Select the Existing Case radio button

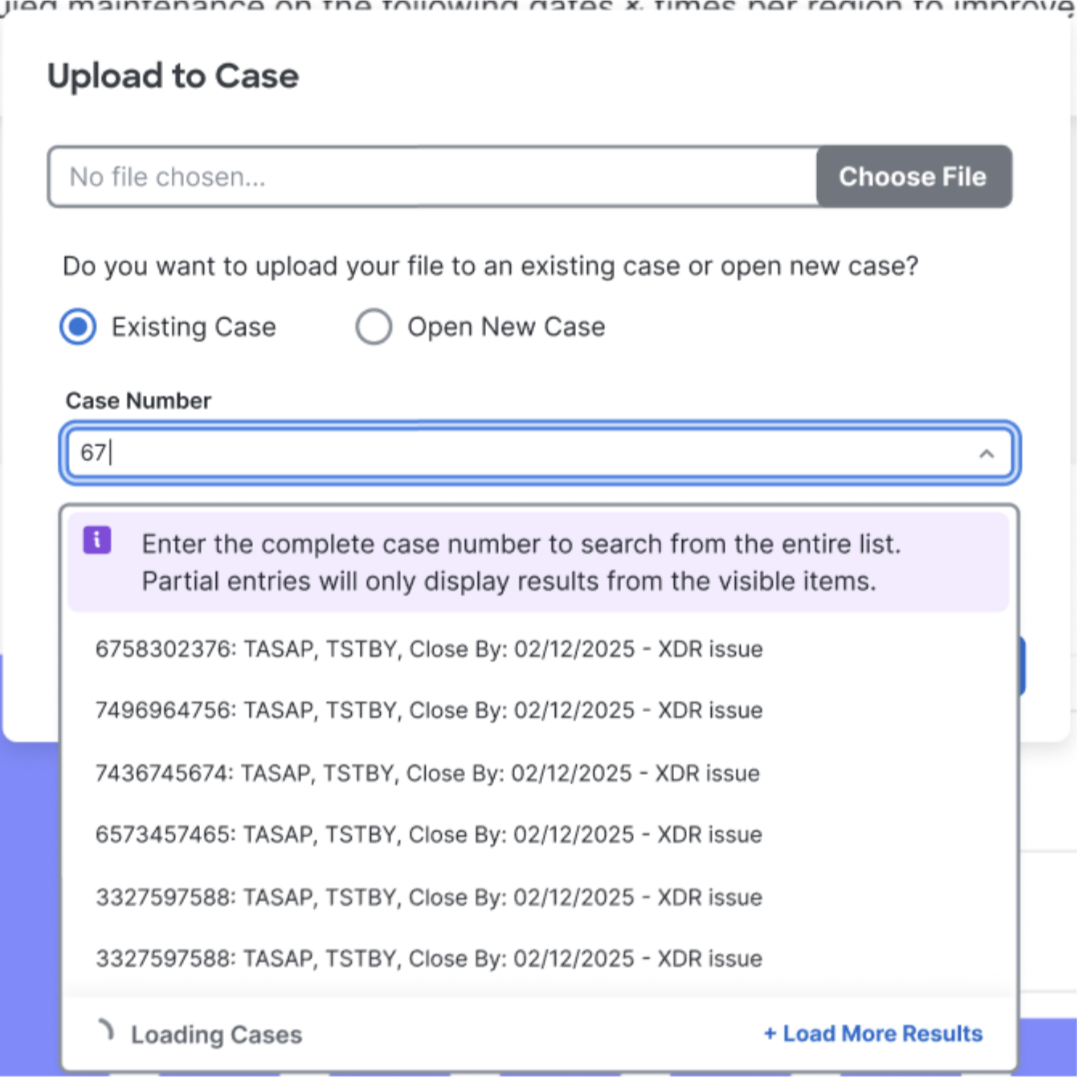[78, 327]
